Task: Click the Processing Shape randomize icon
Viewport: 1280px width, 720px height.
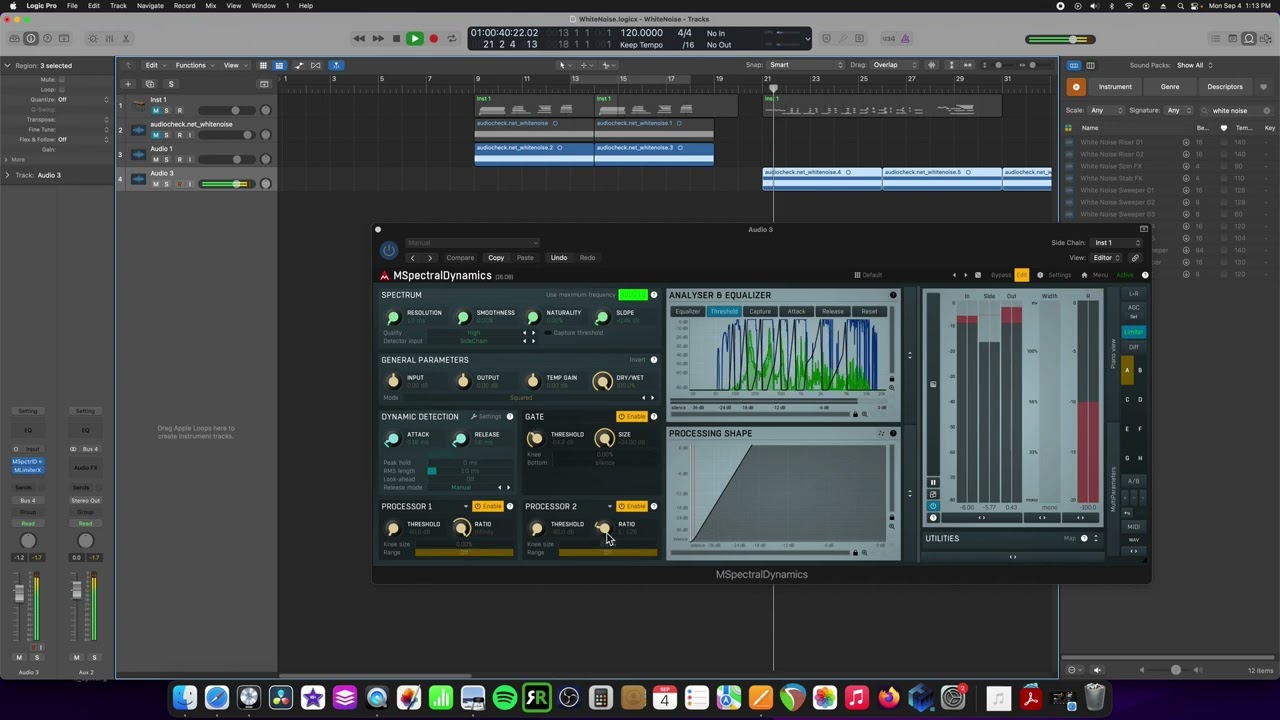Action: (x=881, y=433)
